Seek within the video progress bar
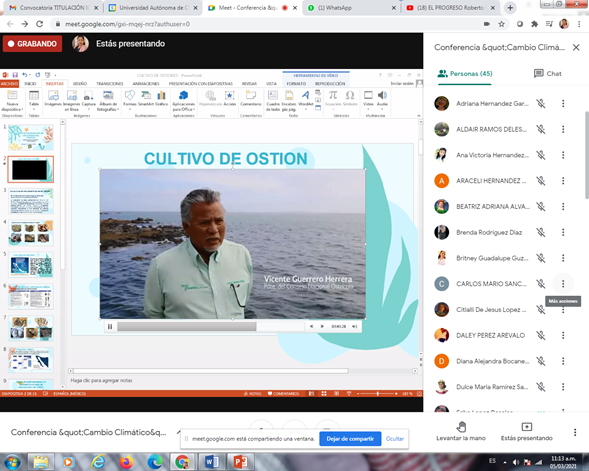The width and height of the screenshot is (589, 471). coord(210,326)
